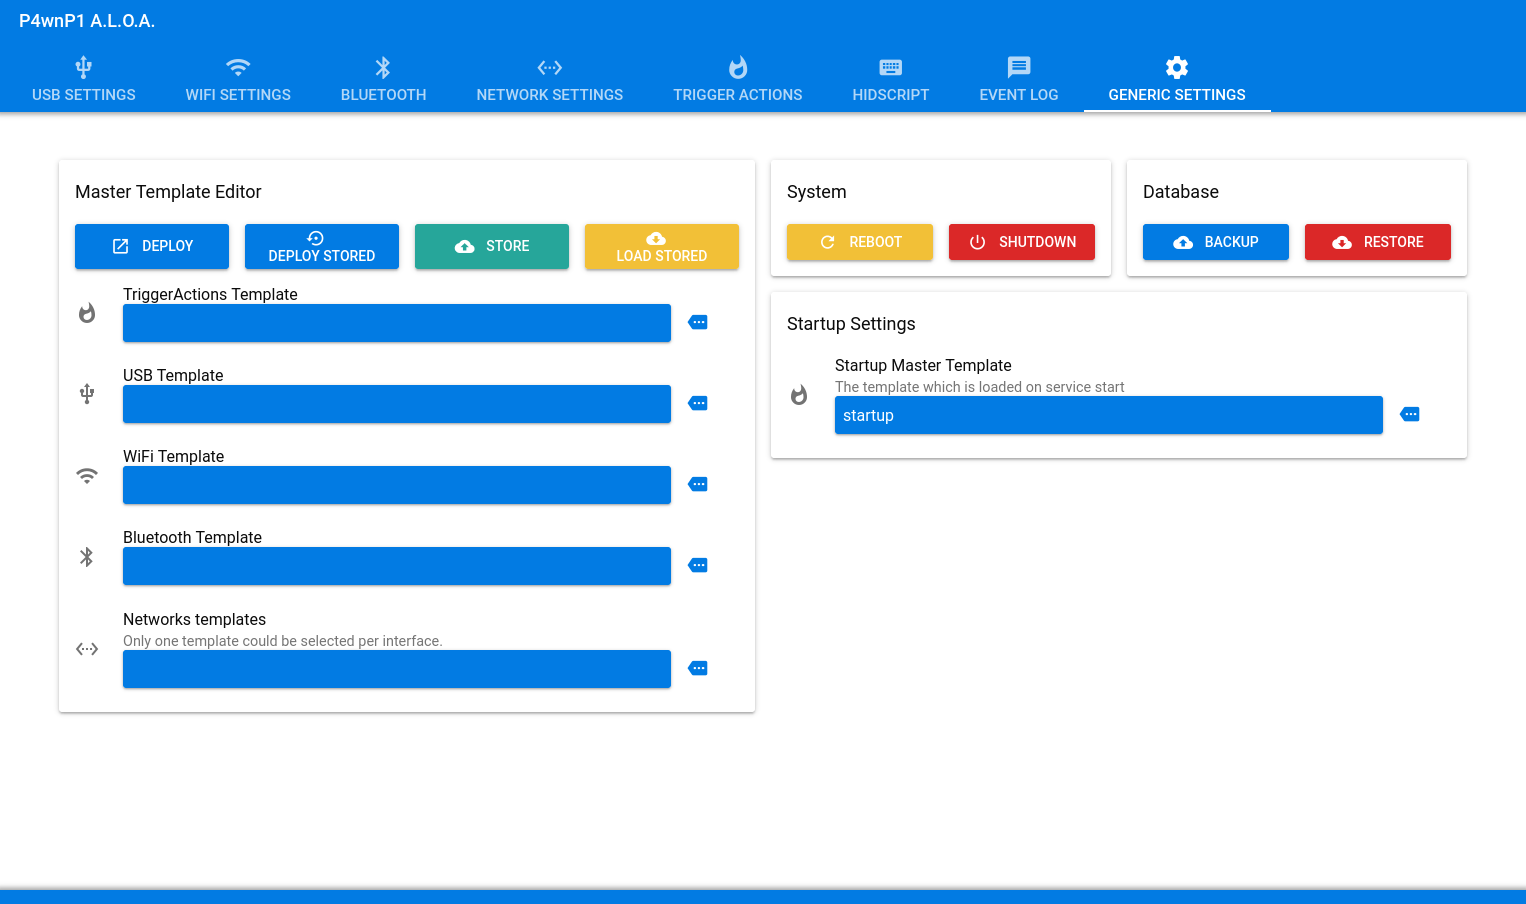
Task: Click the USB Template selector icon
Action: 698,403
